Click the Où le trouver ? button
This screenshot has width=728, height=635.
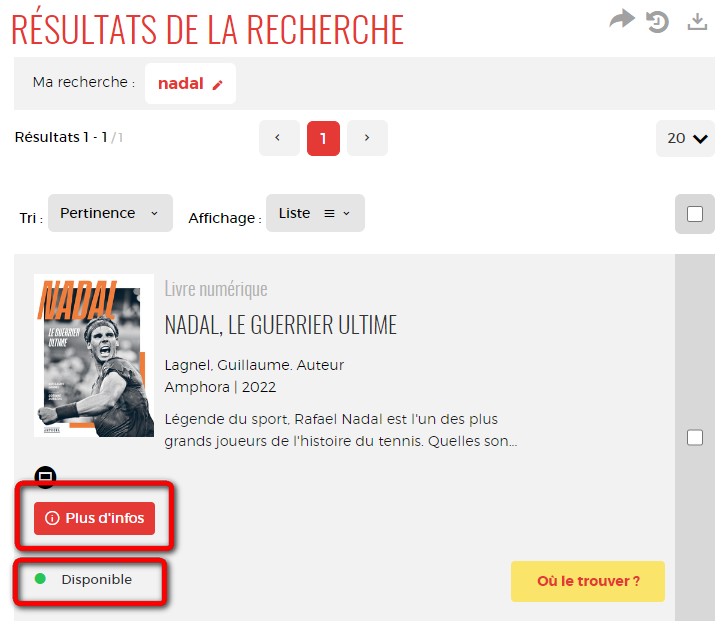tap(588, 581)
